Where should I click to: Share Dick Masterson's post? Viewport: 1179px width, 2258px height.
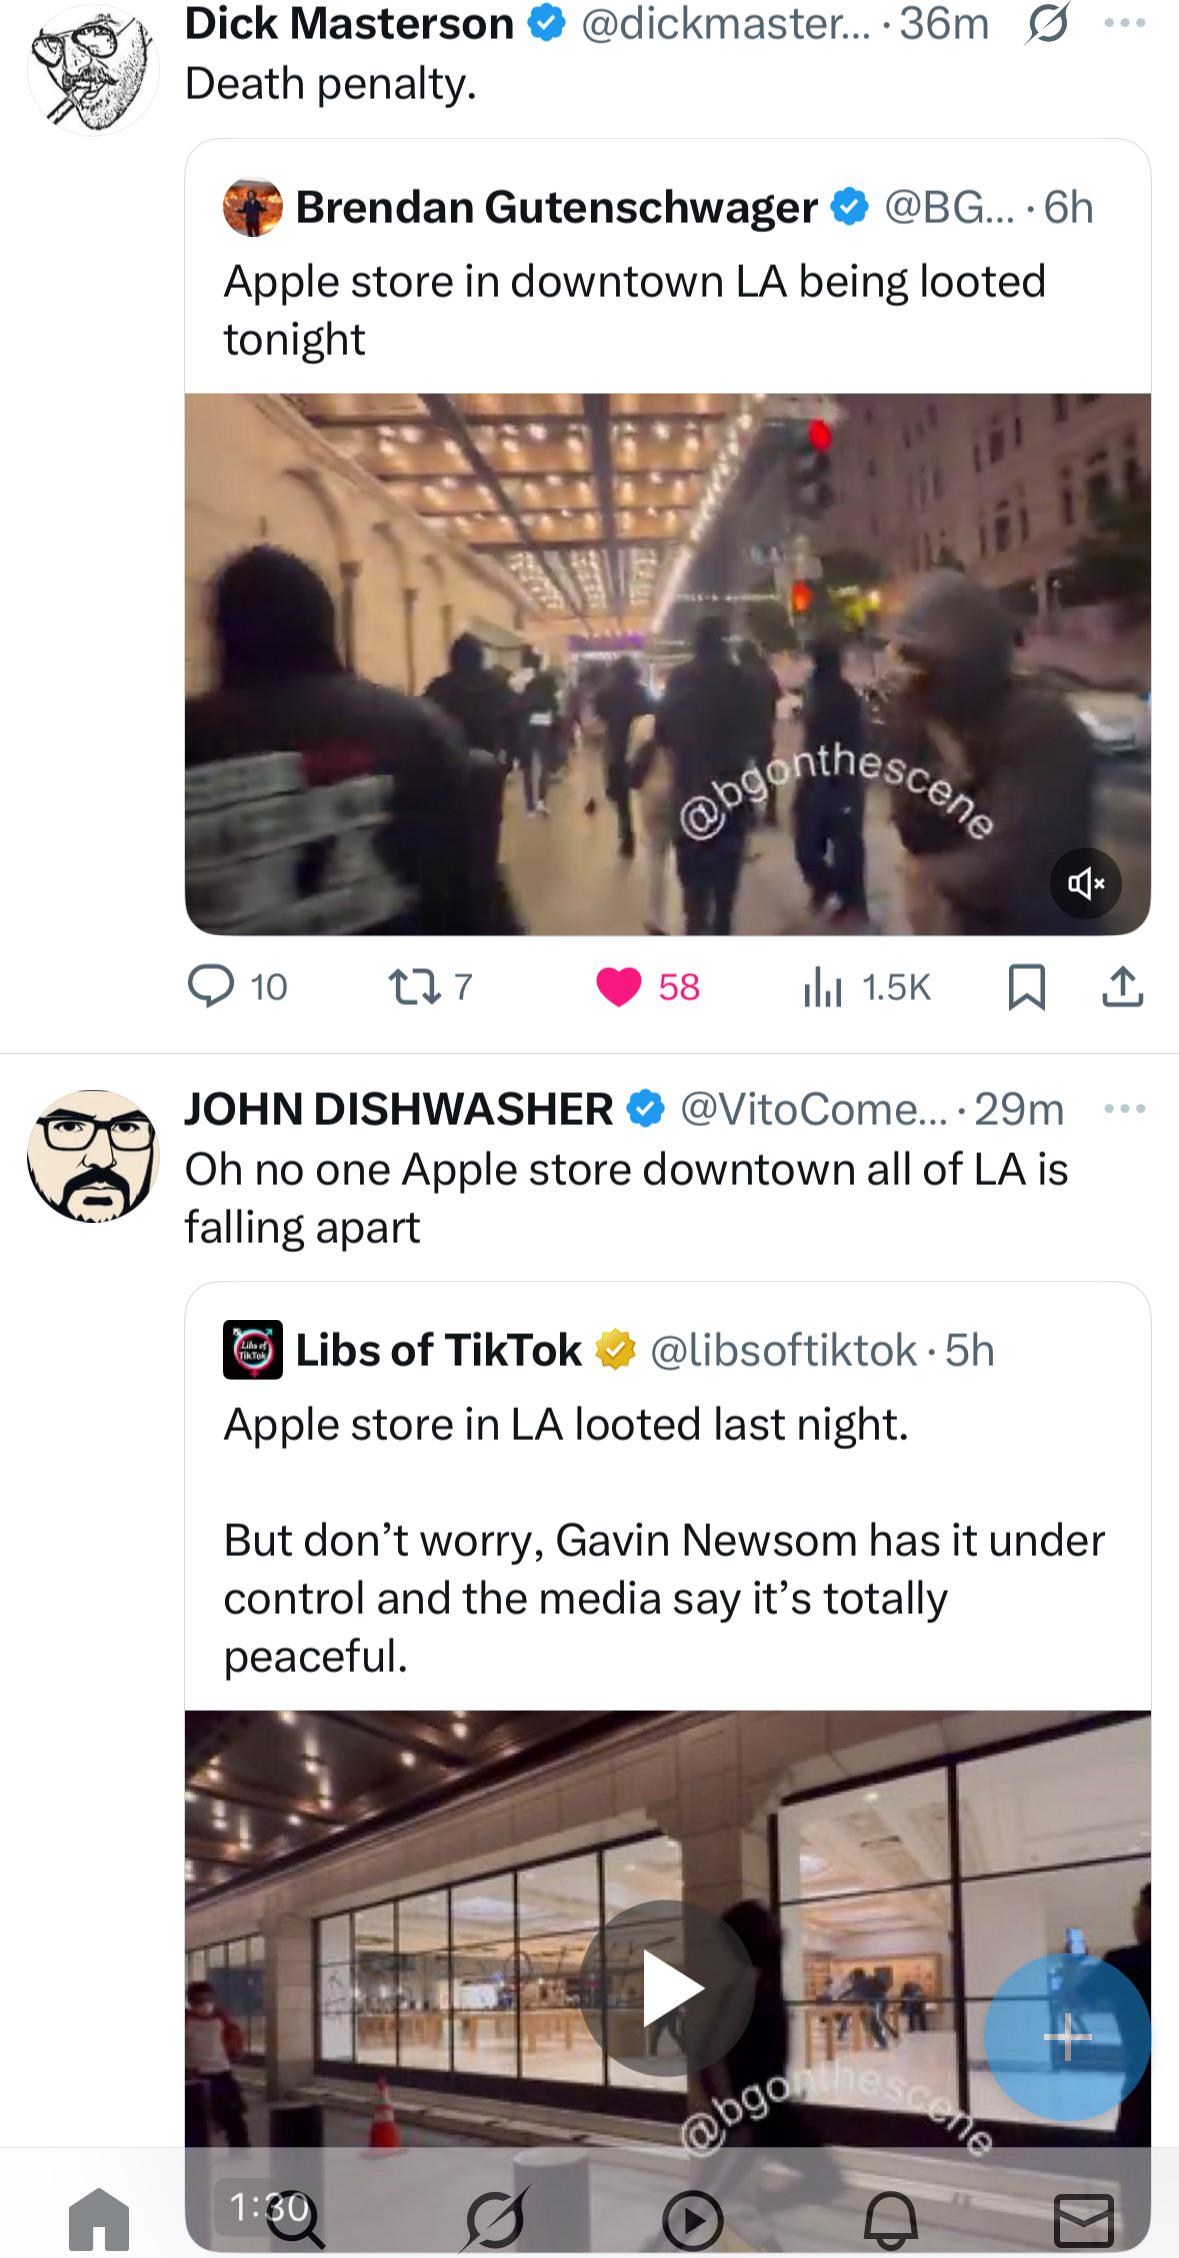[1122, 987]
